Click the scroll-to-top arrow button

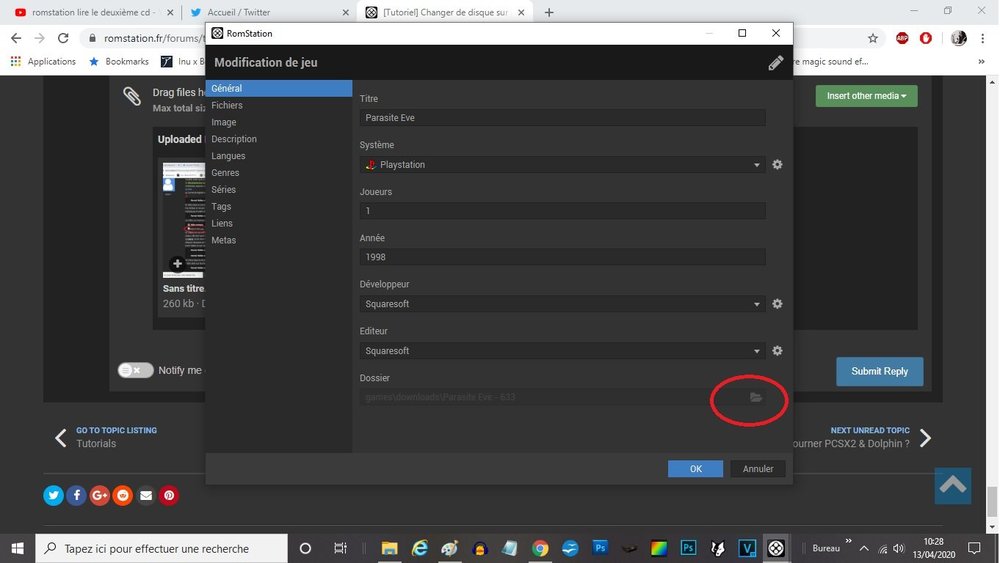click(953, 486)
